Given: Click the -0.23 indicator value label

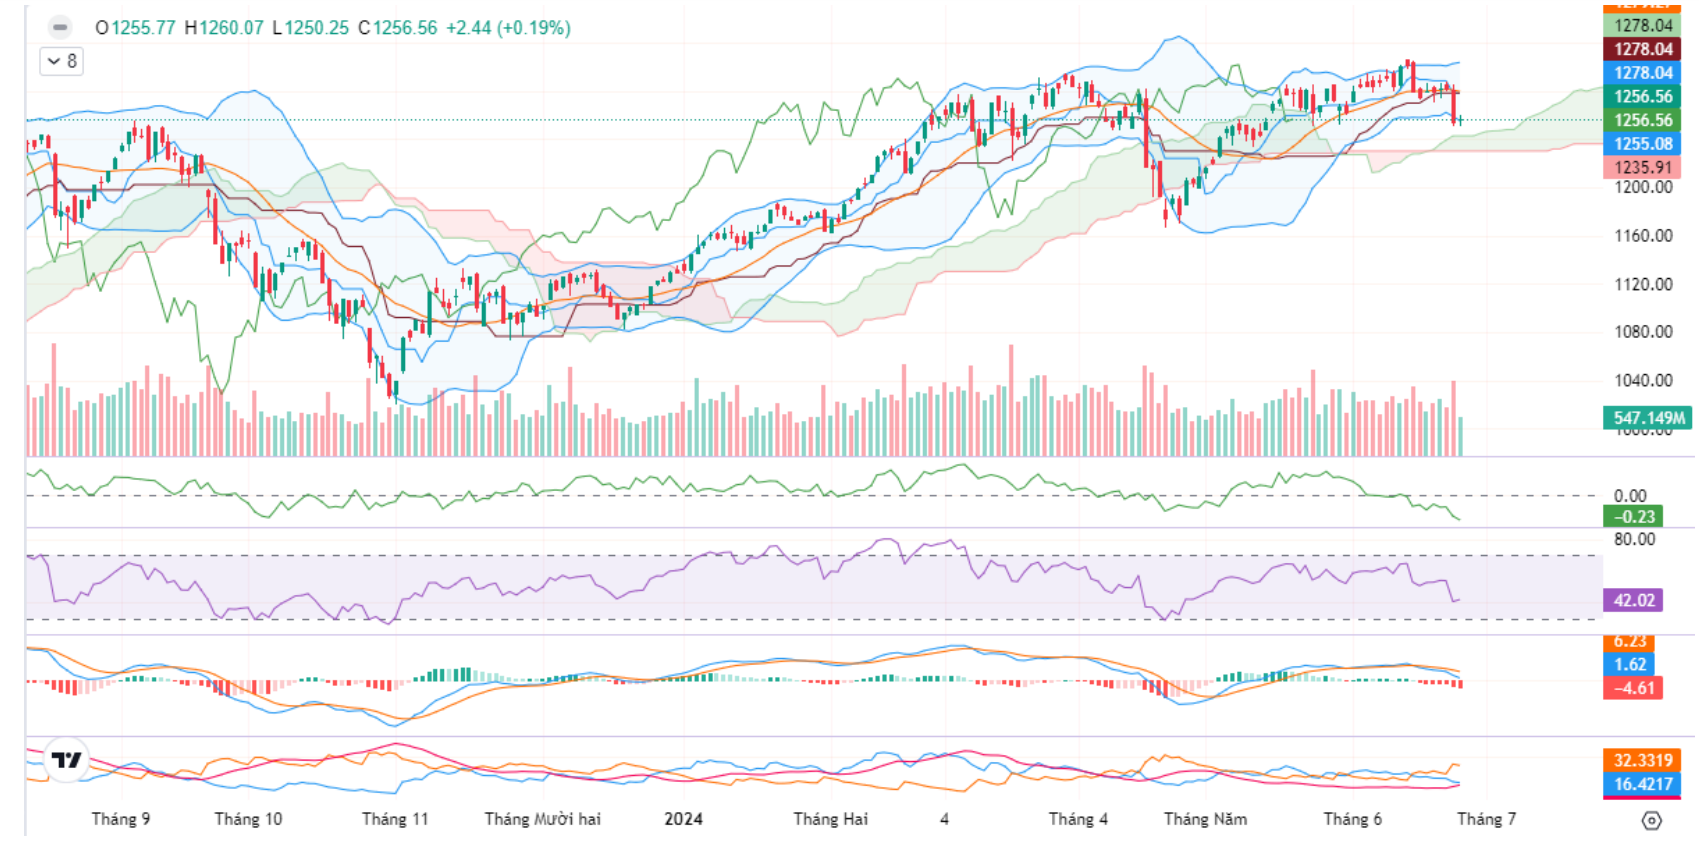Looking at the screenshot, I should 1633,516.
